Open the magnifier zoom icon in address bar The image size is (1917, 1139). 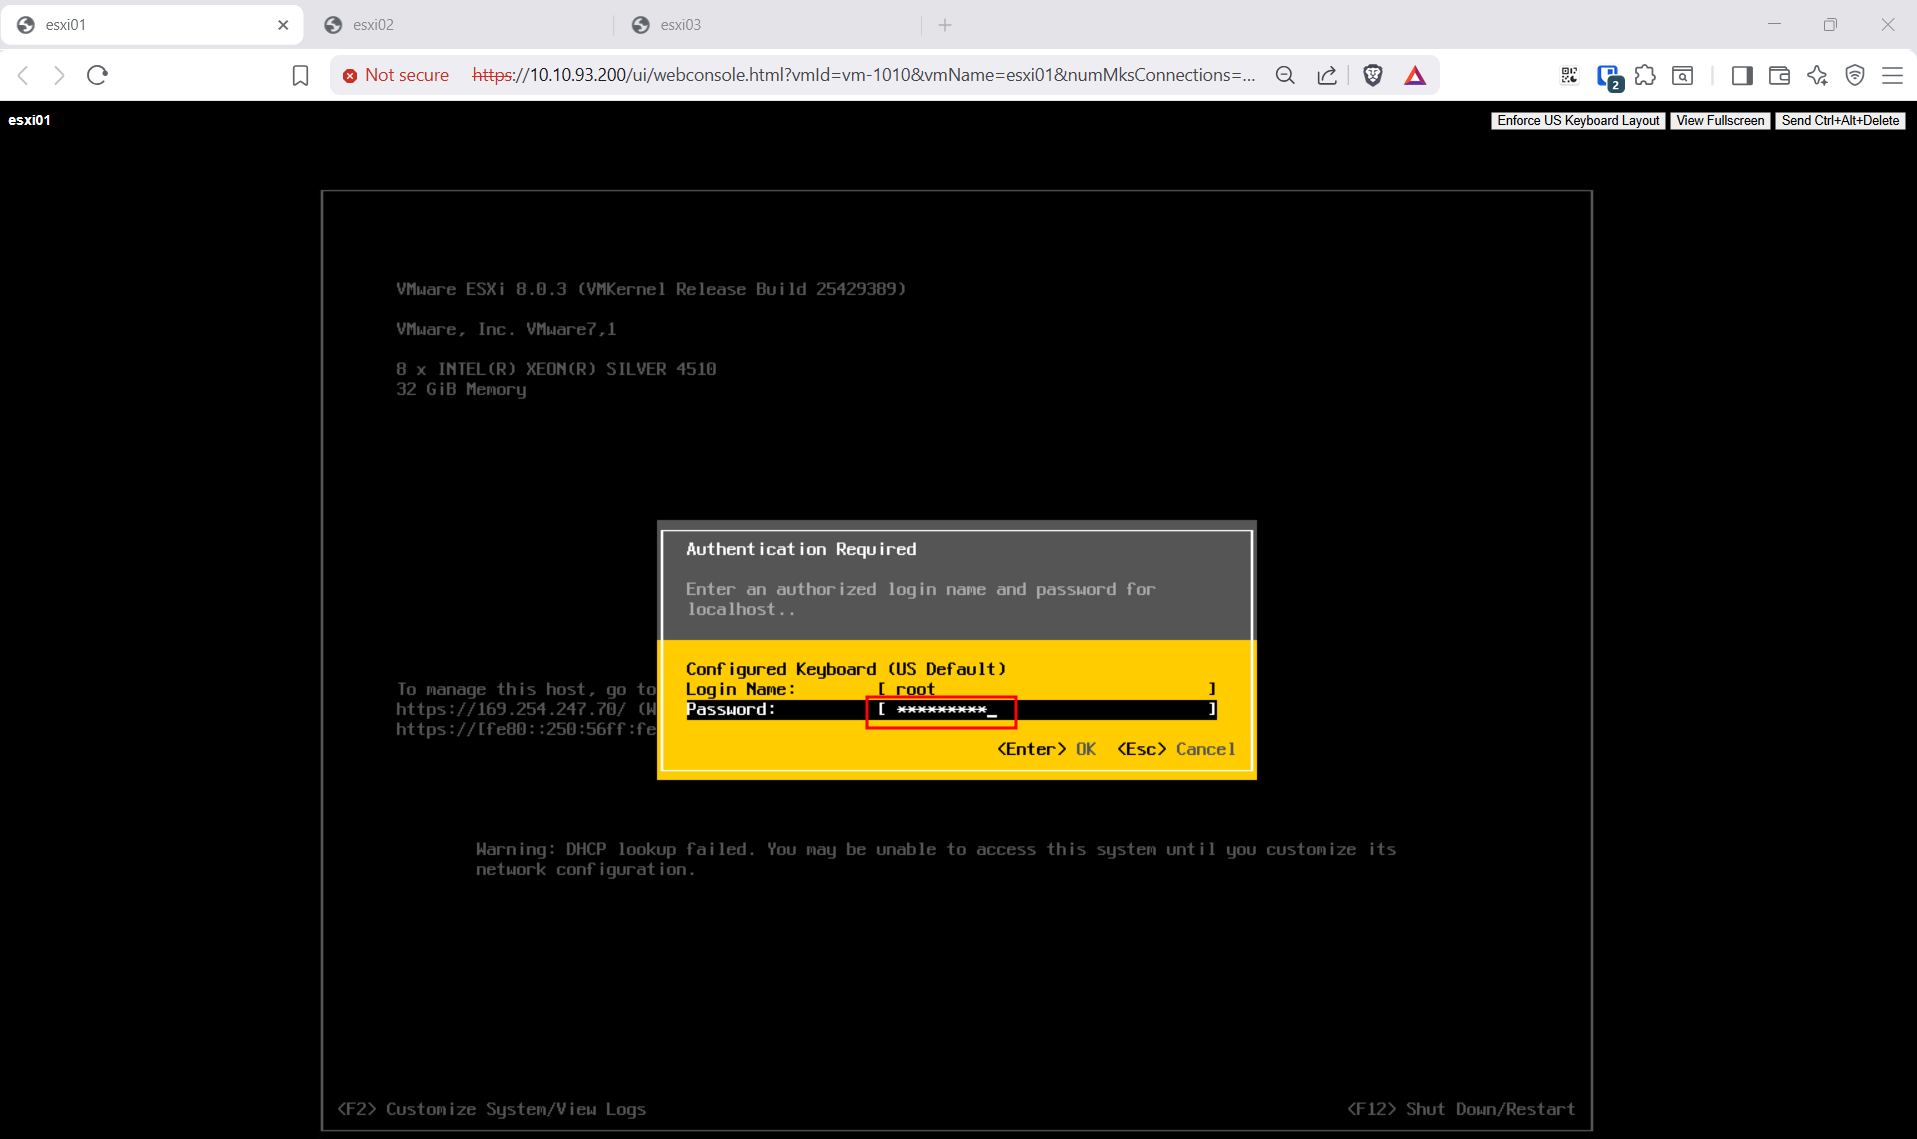[1285, 75]
